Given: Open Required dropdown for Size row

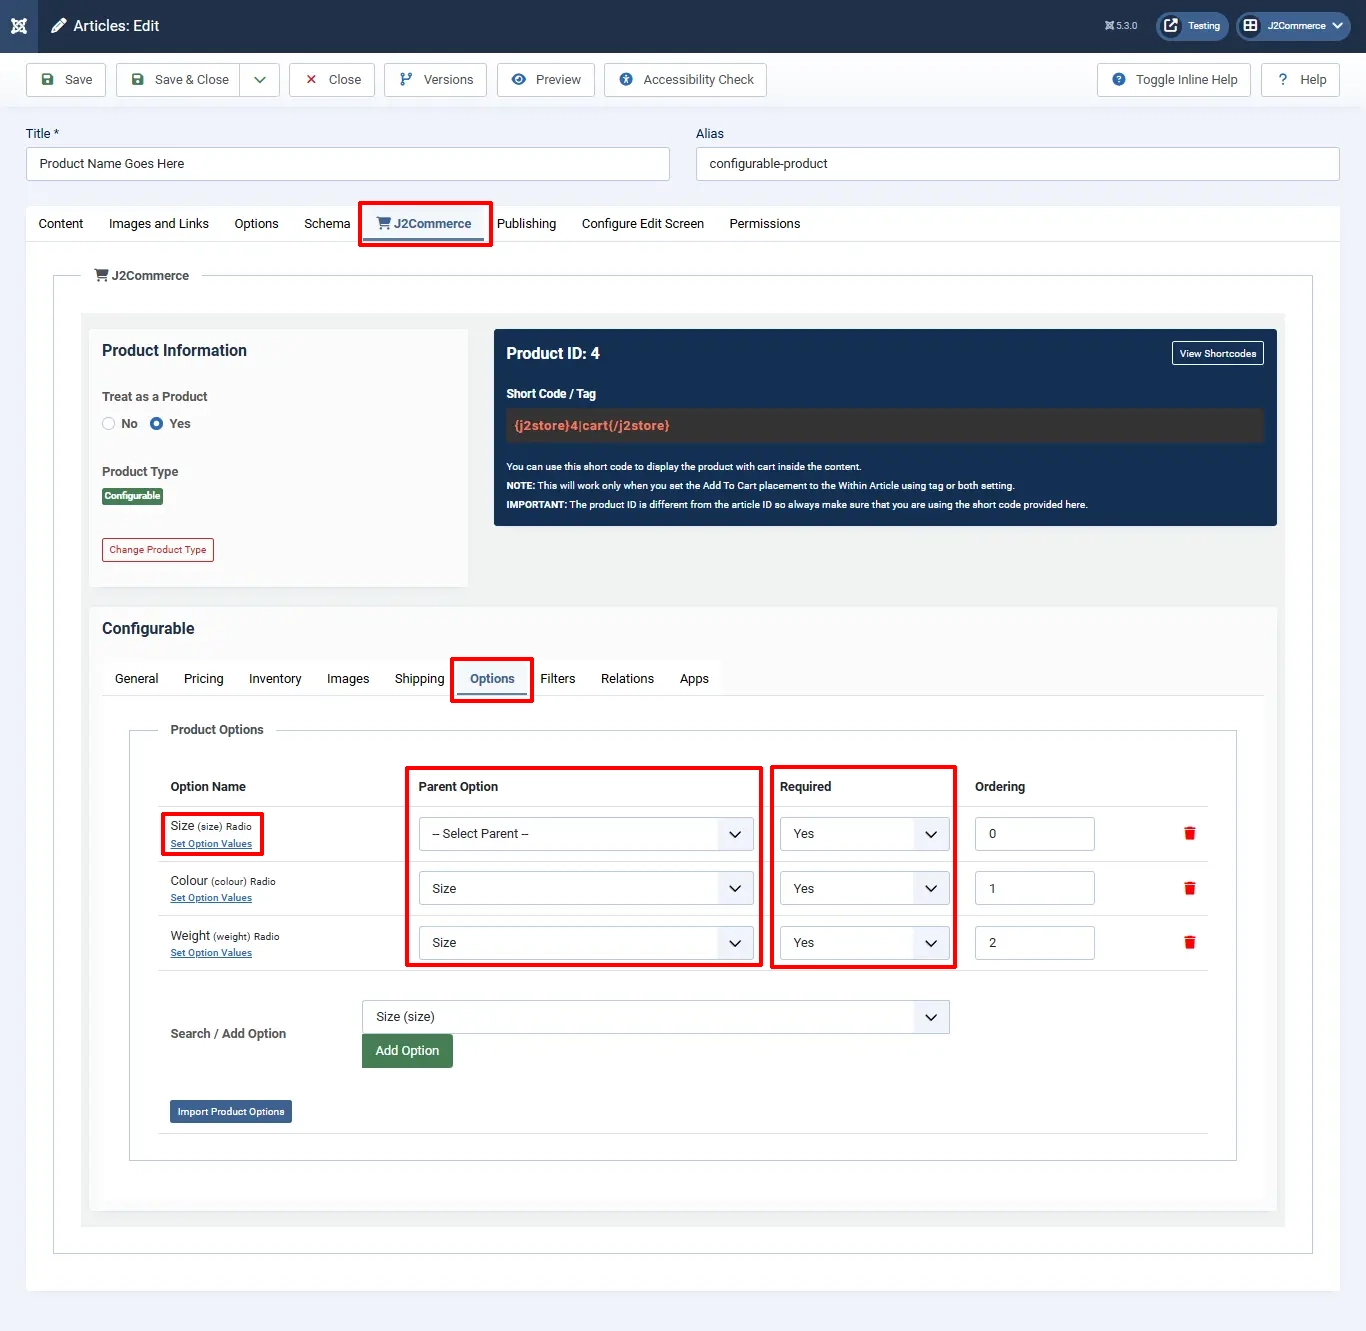Looking at the screenshot, I should point(865,834).
